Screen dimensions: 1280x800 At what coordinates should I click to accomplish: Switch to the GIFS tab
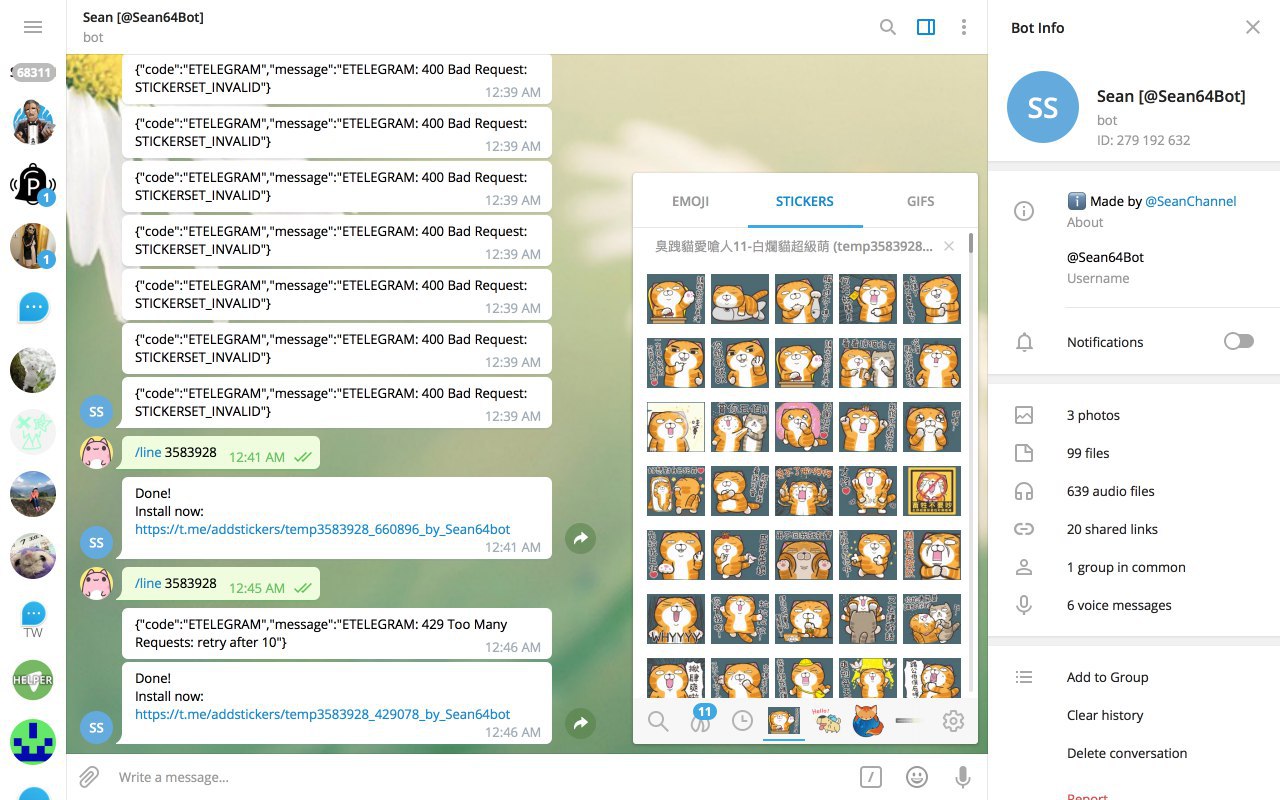920,201
